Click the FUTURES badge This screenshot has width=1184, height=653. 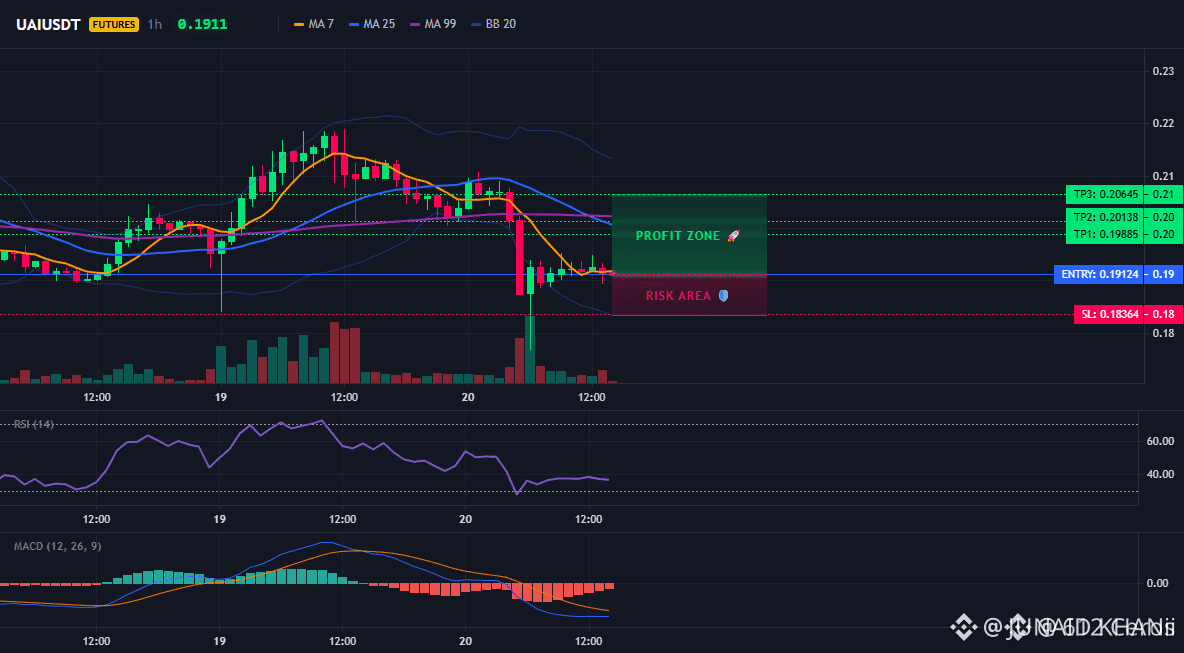(113, 24)
